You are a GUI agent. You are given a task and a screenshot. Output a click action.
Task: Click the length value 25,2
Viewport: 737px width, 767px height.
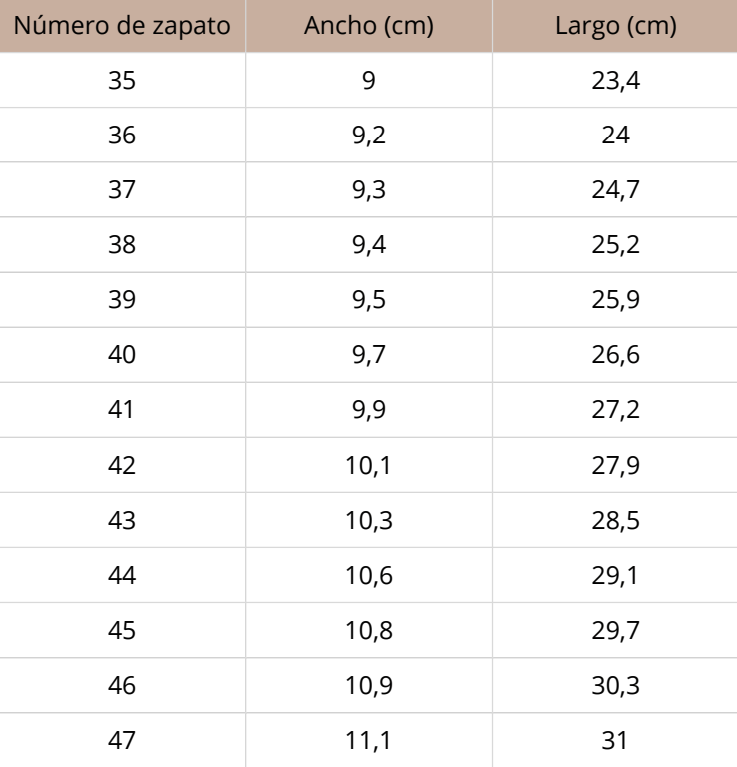click(615, 245)
